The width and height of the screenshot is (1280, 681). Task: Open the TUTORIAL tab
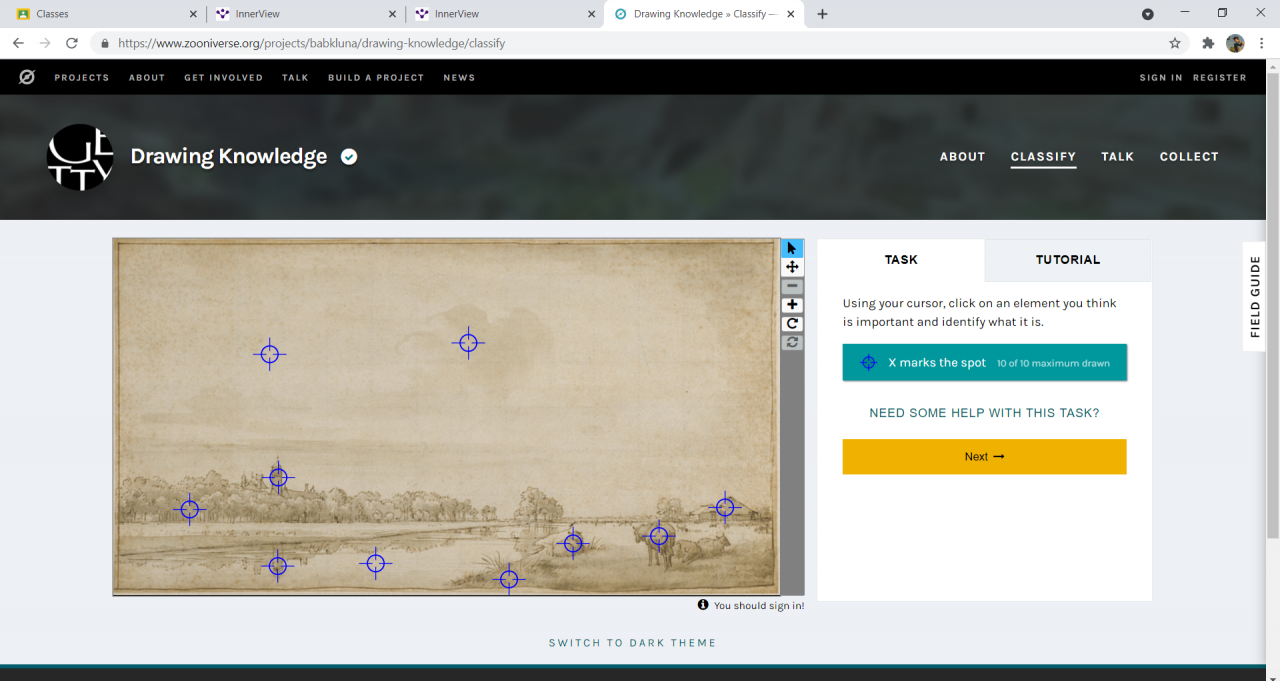point(1068,260)
